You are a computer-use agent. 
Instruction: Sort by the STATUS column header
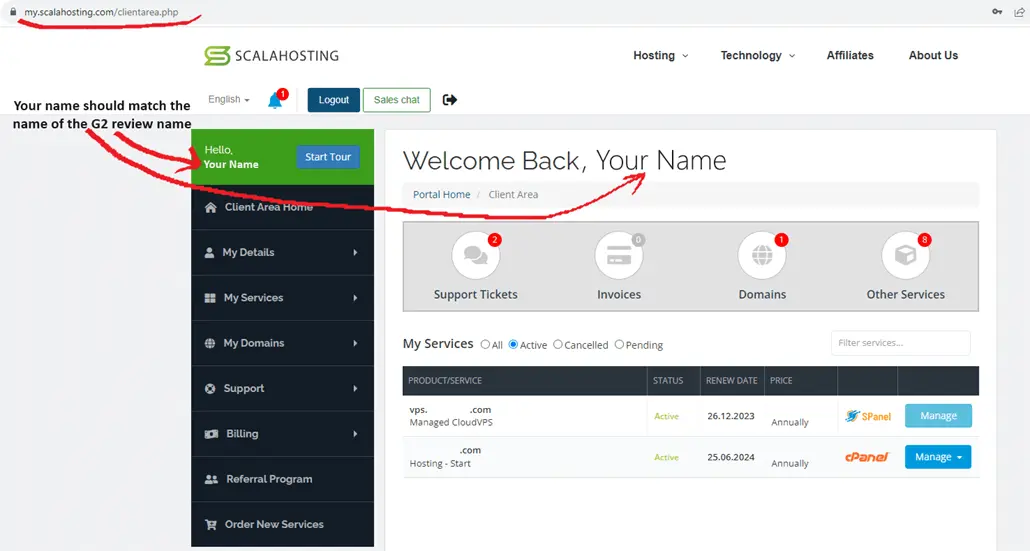click(668, 381)
